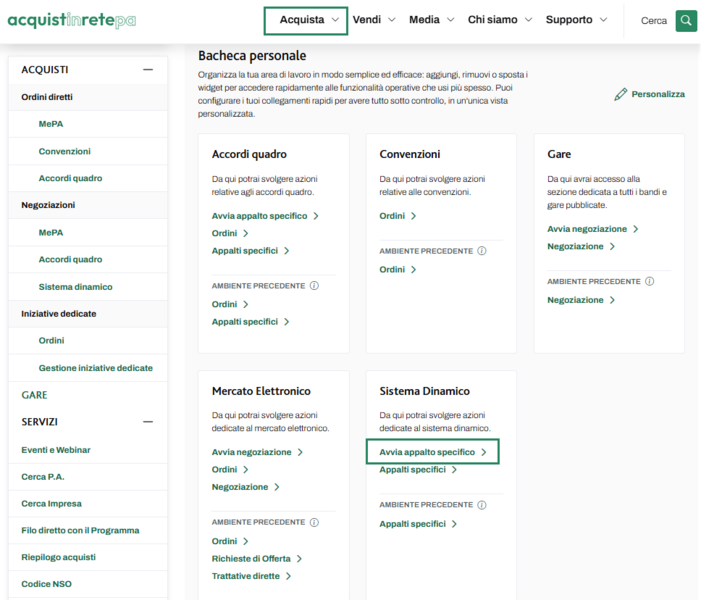Click Avvia appalto specifico in Sistema Dinamico
This screenshot has width=701, height=600.
(x=432, y=452)
